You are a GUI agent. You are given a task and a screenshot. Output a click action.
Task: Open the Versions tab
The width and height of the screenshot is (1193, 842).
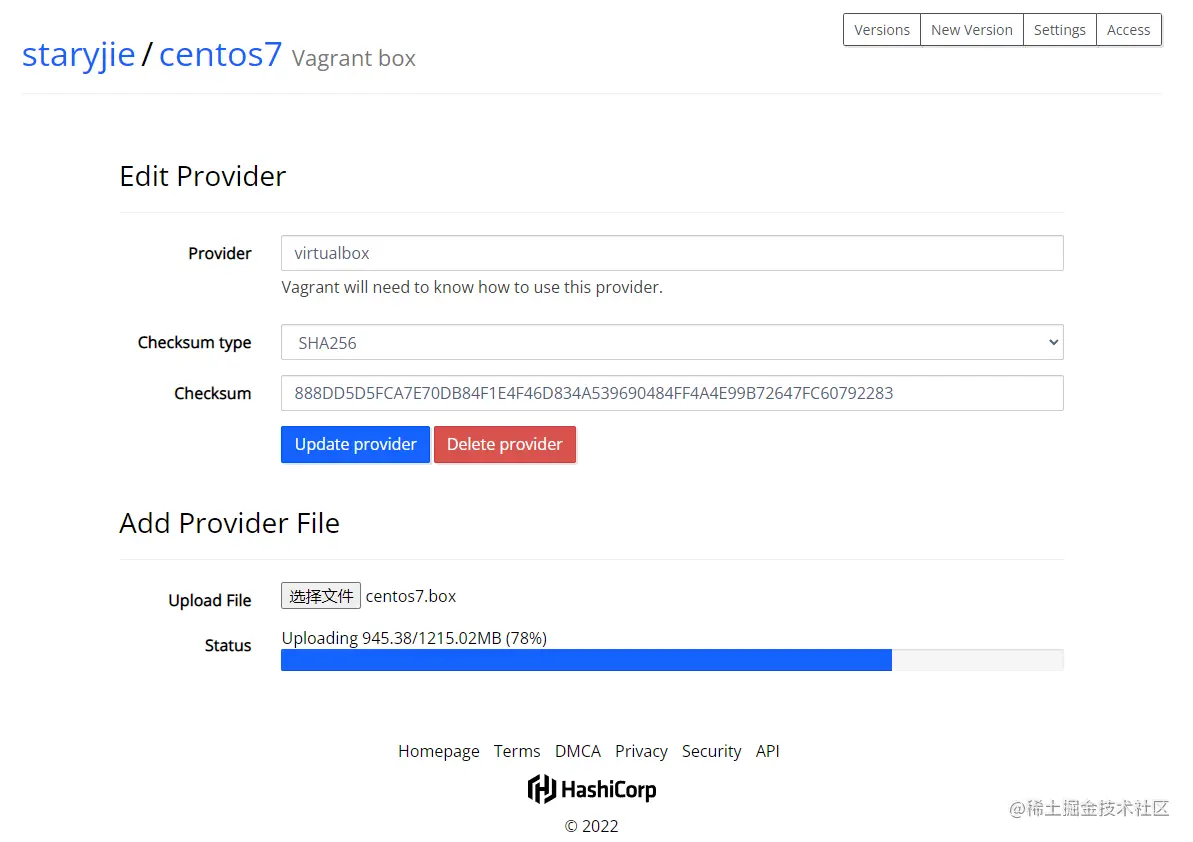pos(882,30)
